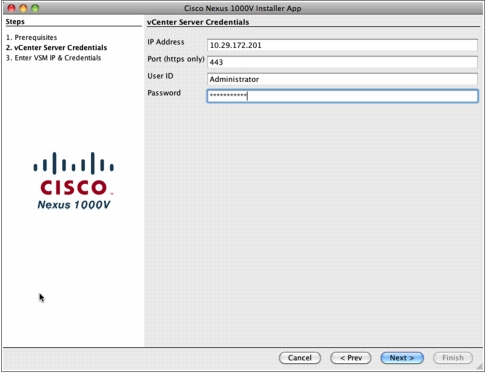Click the window resize grip icon
This screenshot has width=488, height=375.
click(x=480, y=367)
